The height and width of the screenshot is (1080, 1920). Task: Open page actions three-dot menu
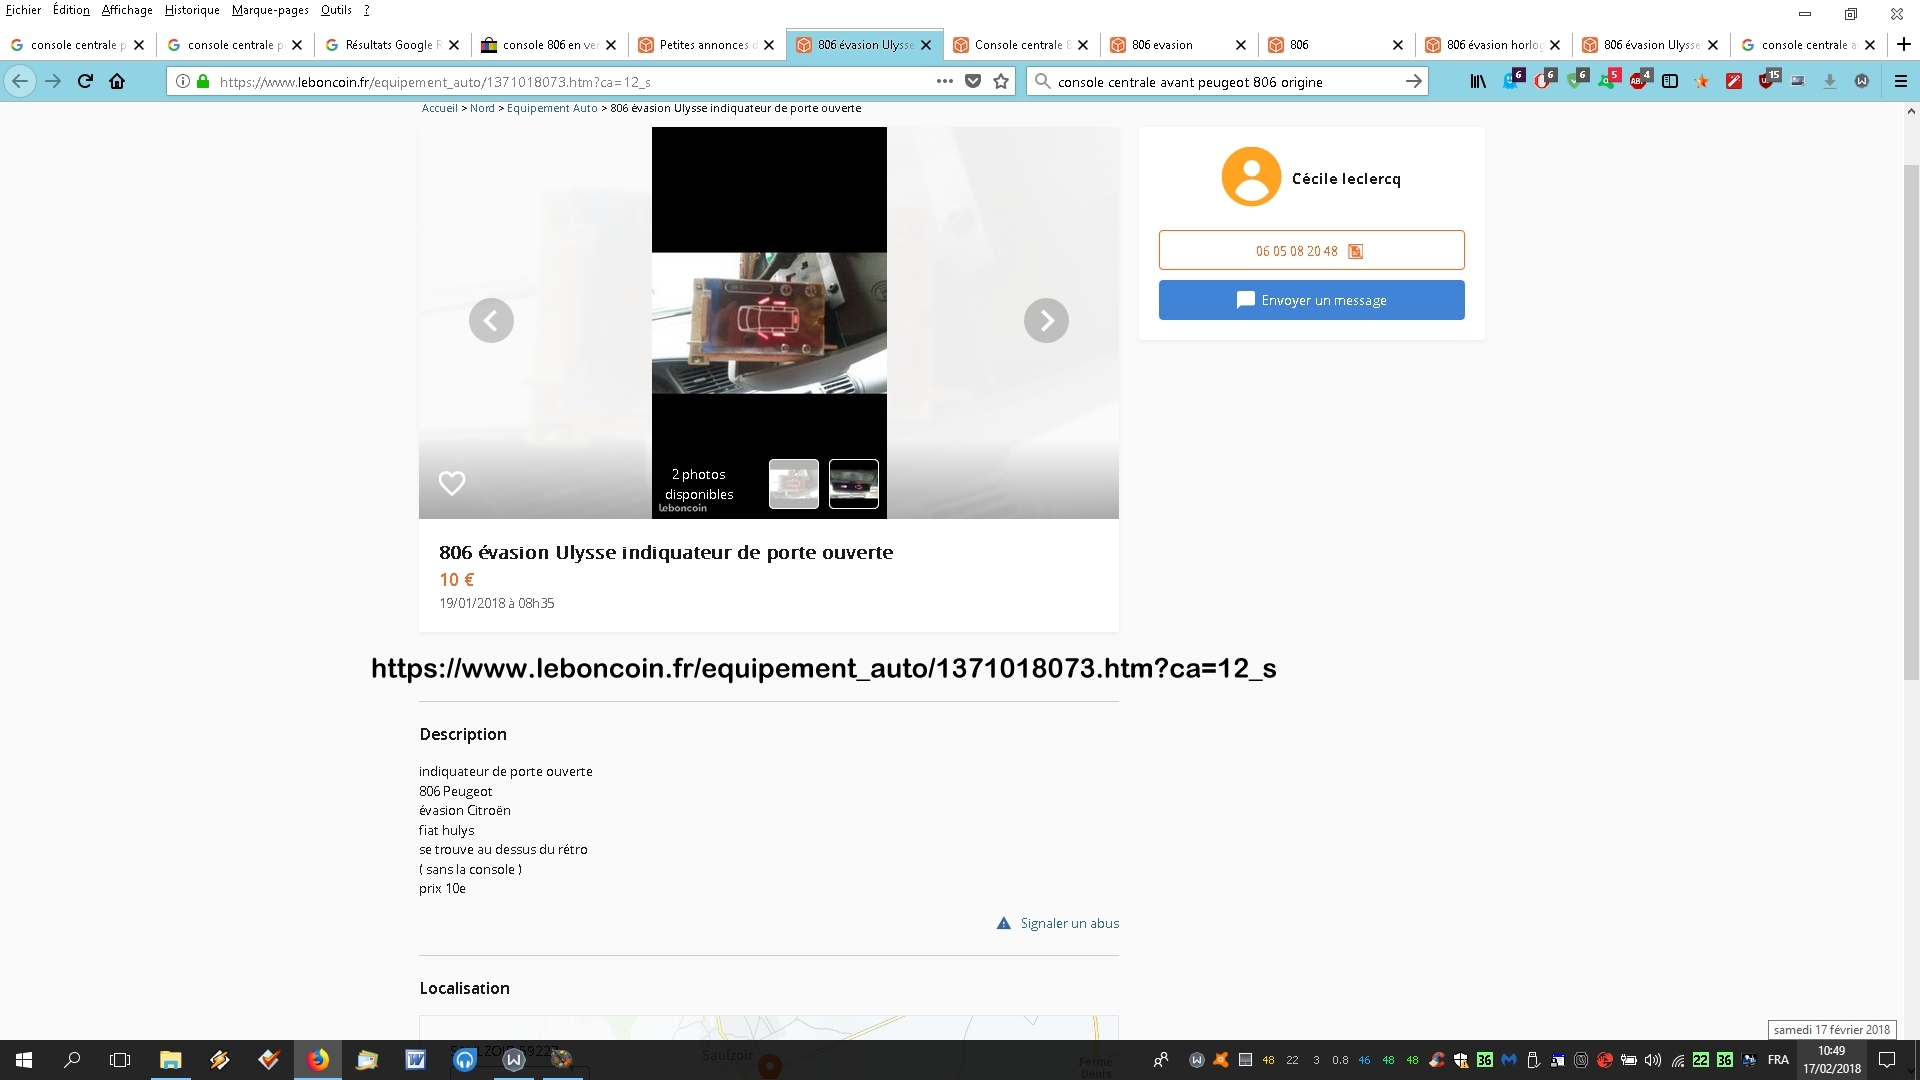(x=944, y=82)
